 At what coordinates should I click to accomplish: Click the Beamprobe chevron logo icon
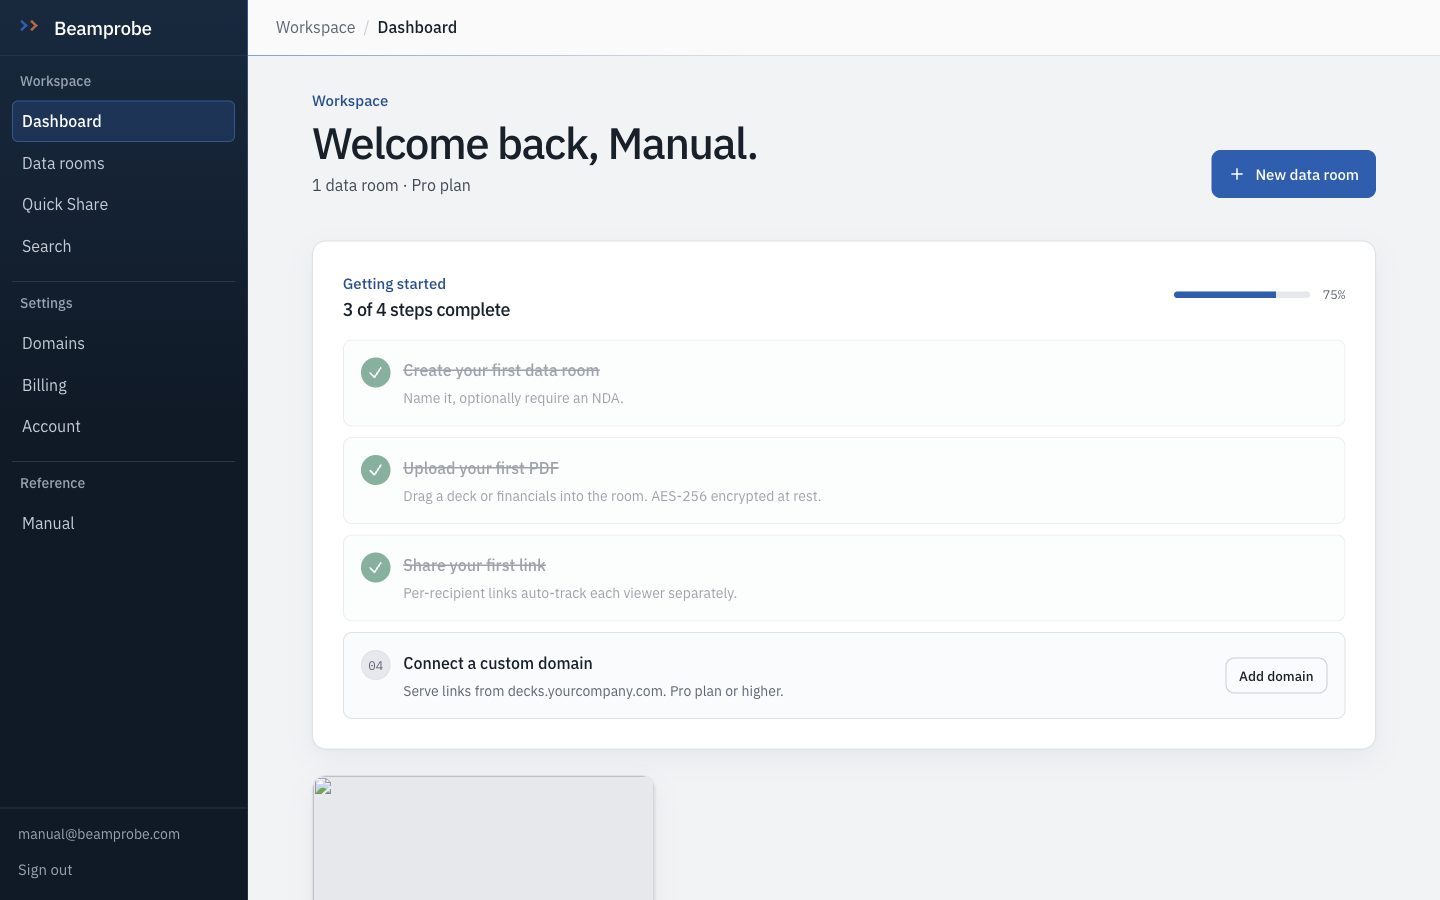[29, 26]
